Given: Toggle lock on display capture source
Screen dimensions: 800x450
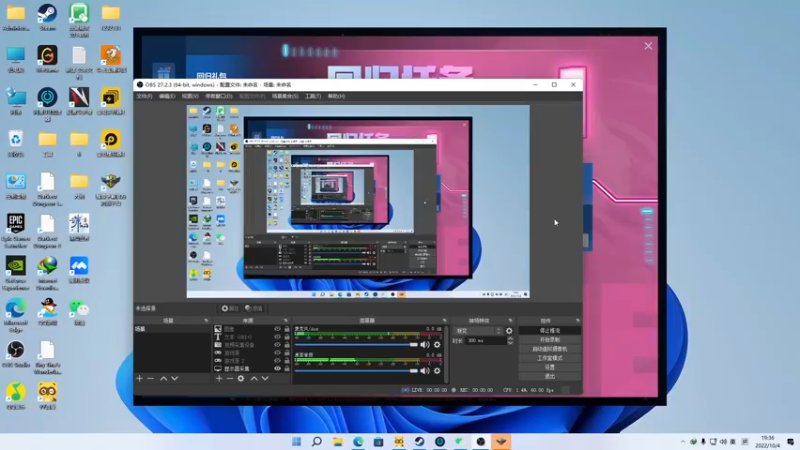Looking at the screenshot, I should (x=287, y=368).
